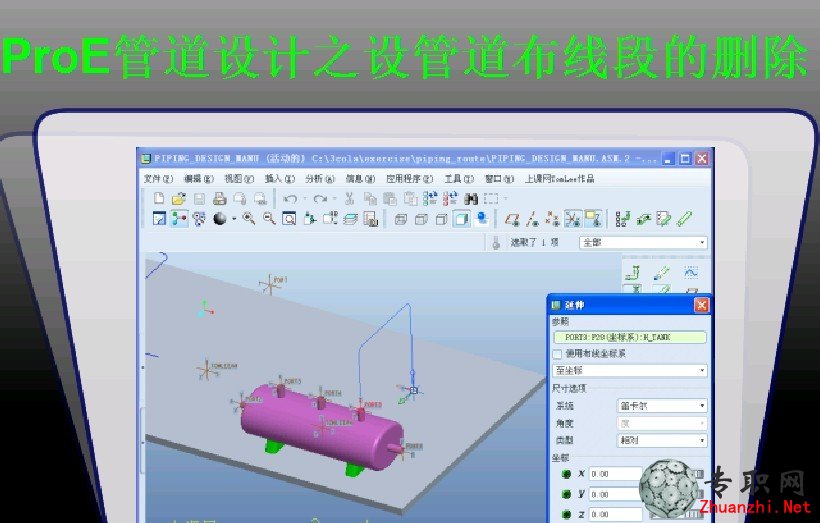Open the 编辑 (Edit) menu

tap(199, 179)
